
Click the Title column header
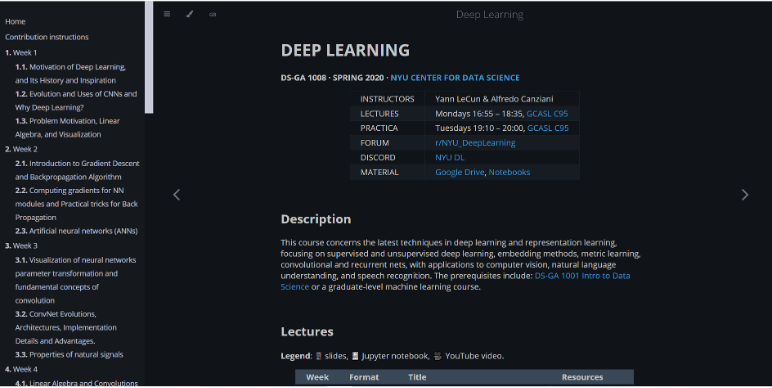tap(417, 377)
